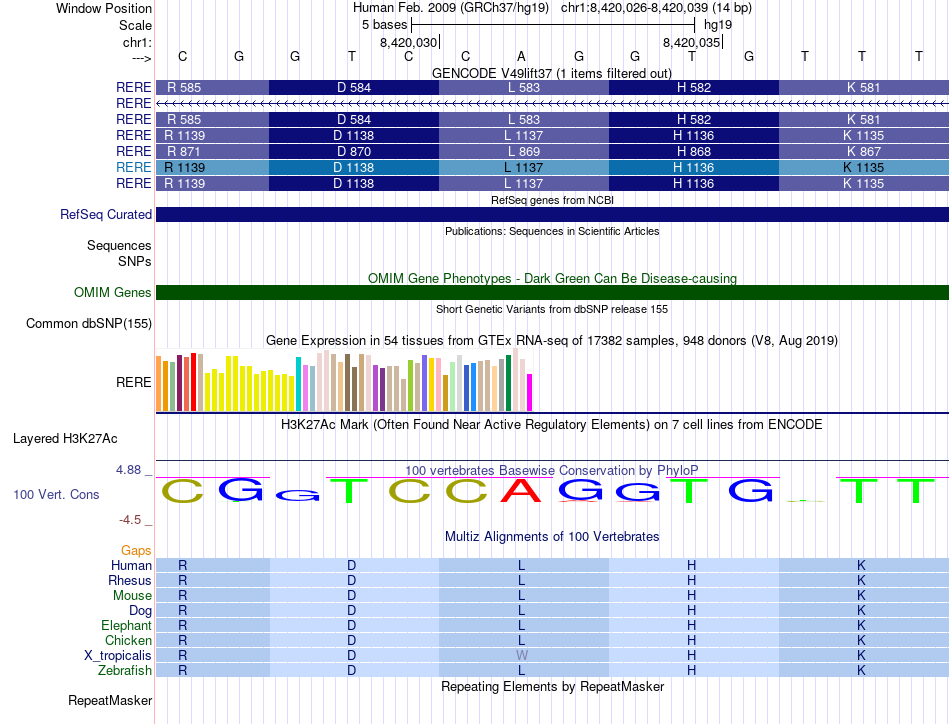Click the GENCODE V49lift37 track title

coord(552,73)
